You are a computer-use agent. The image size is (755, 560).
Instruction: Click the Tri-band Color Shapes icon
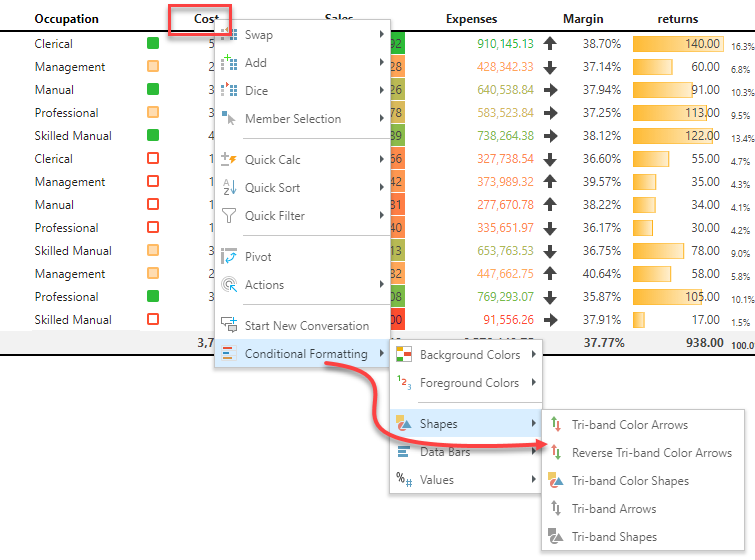[556, 480]
